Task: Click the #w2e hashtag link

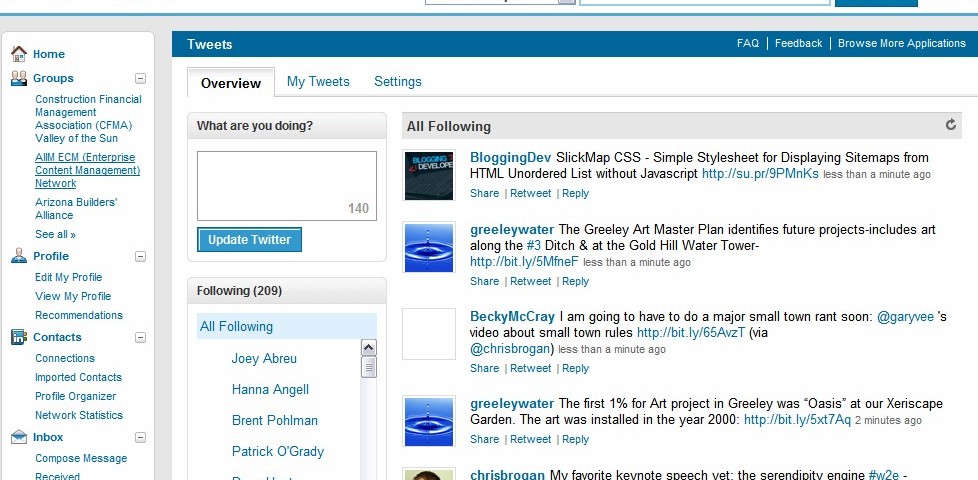Action: point(884,475)
